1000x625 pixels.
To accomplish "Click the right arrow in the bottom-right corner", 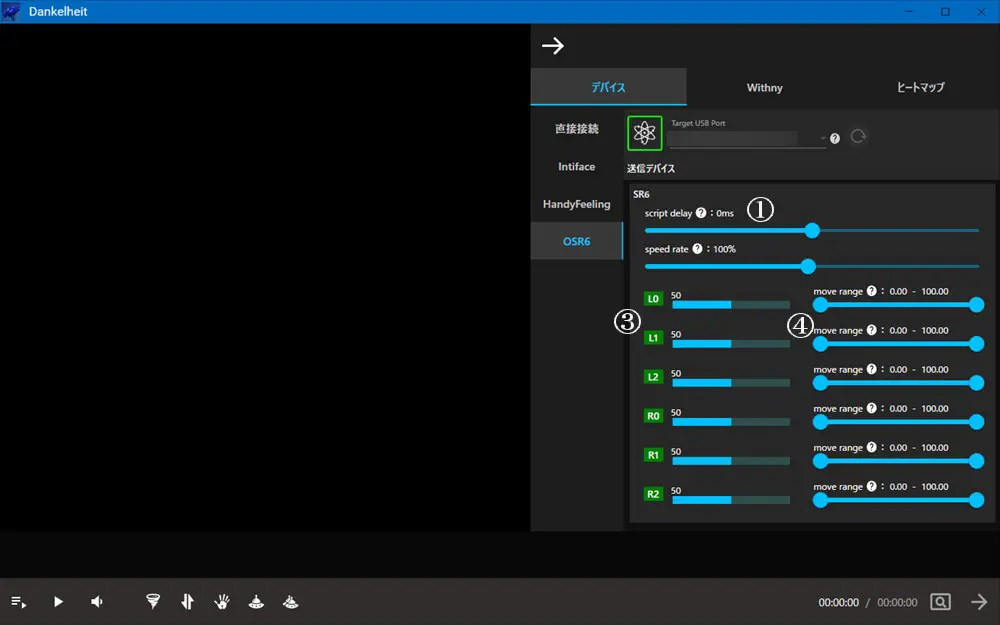I will [x=979, y=601].
